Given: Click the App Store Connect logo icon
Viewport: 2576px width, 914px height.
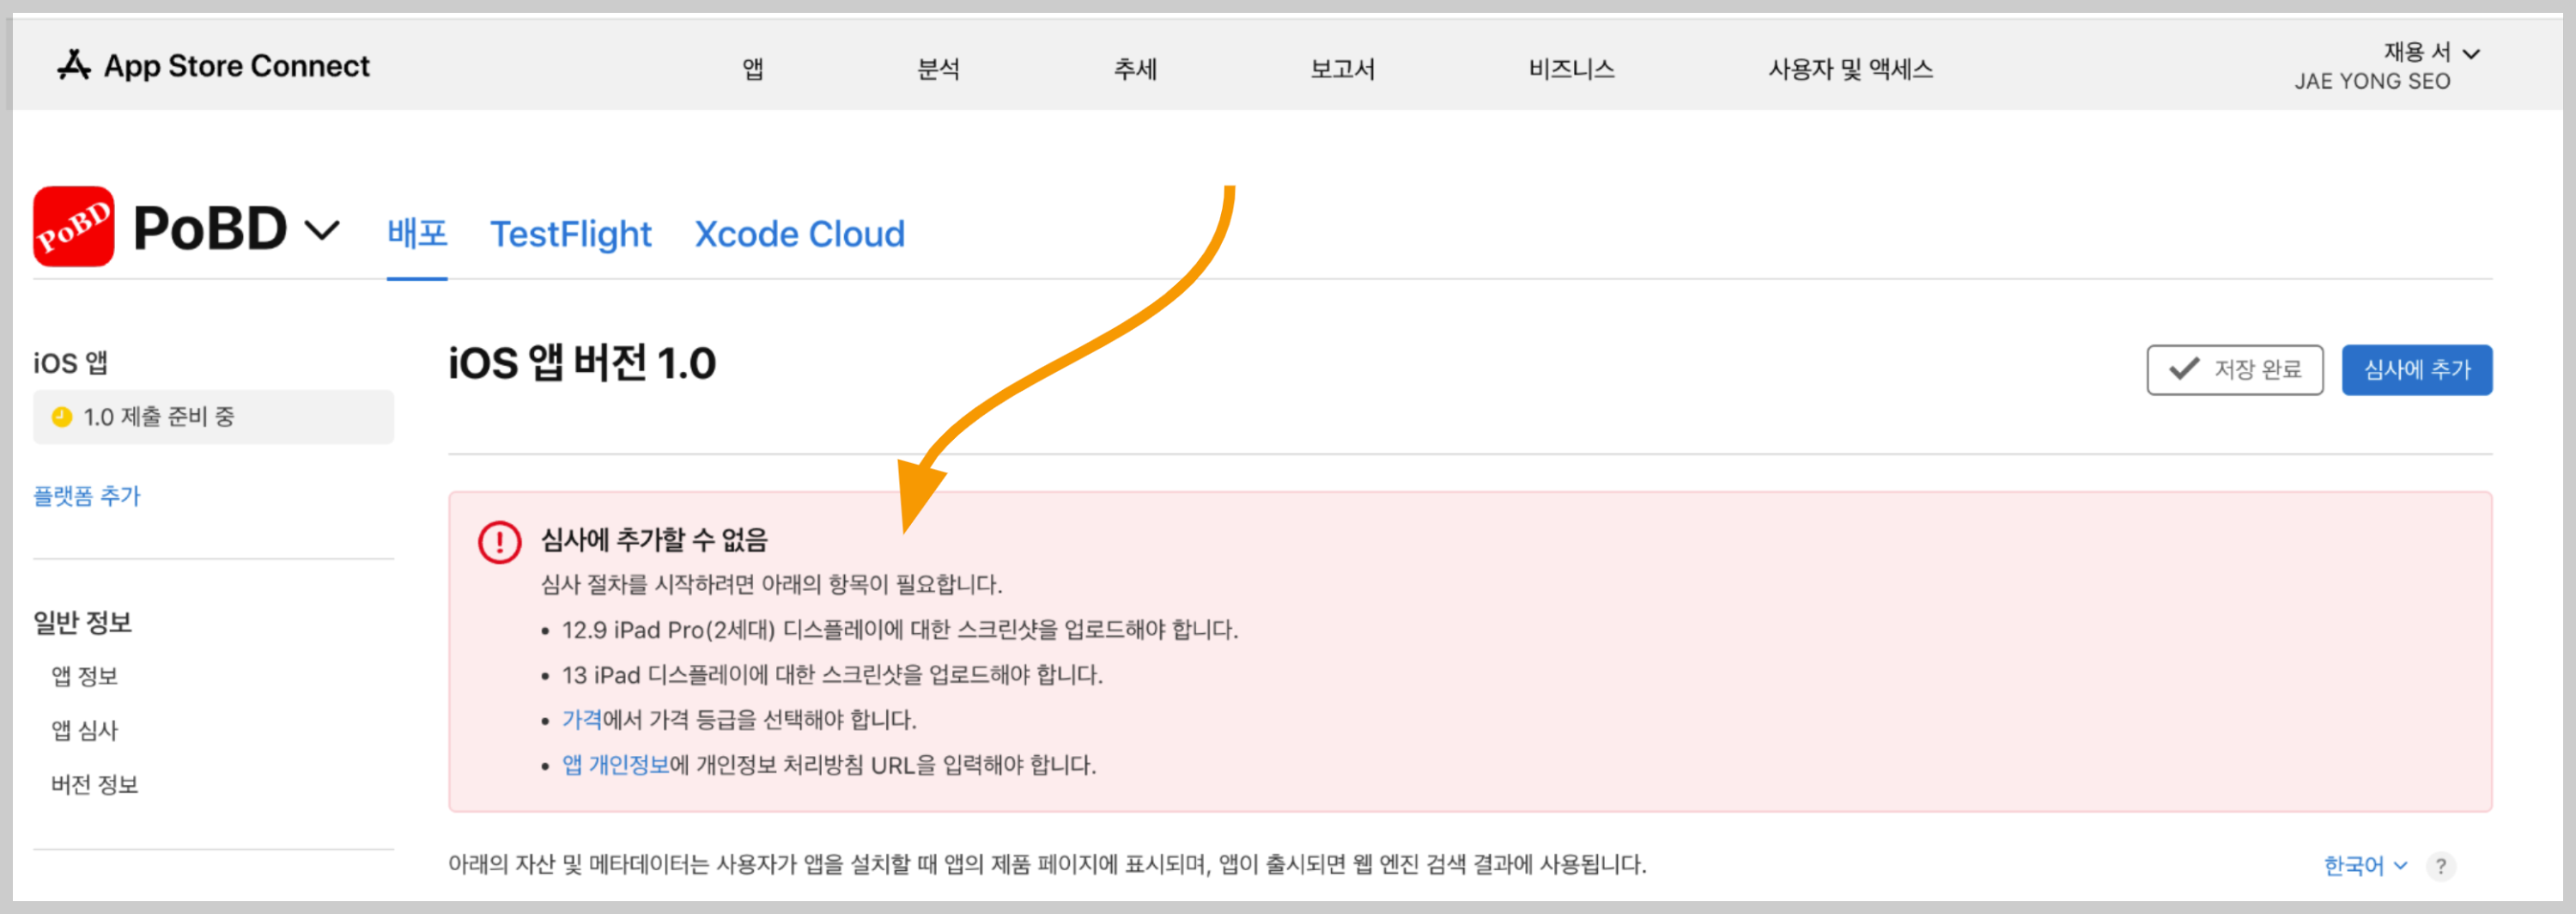Looking at the screenshot, I should [x=74, y=65].
